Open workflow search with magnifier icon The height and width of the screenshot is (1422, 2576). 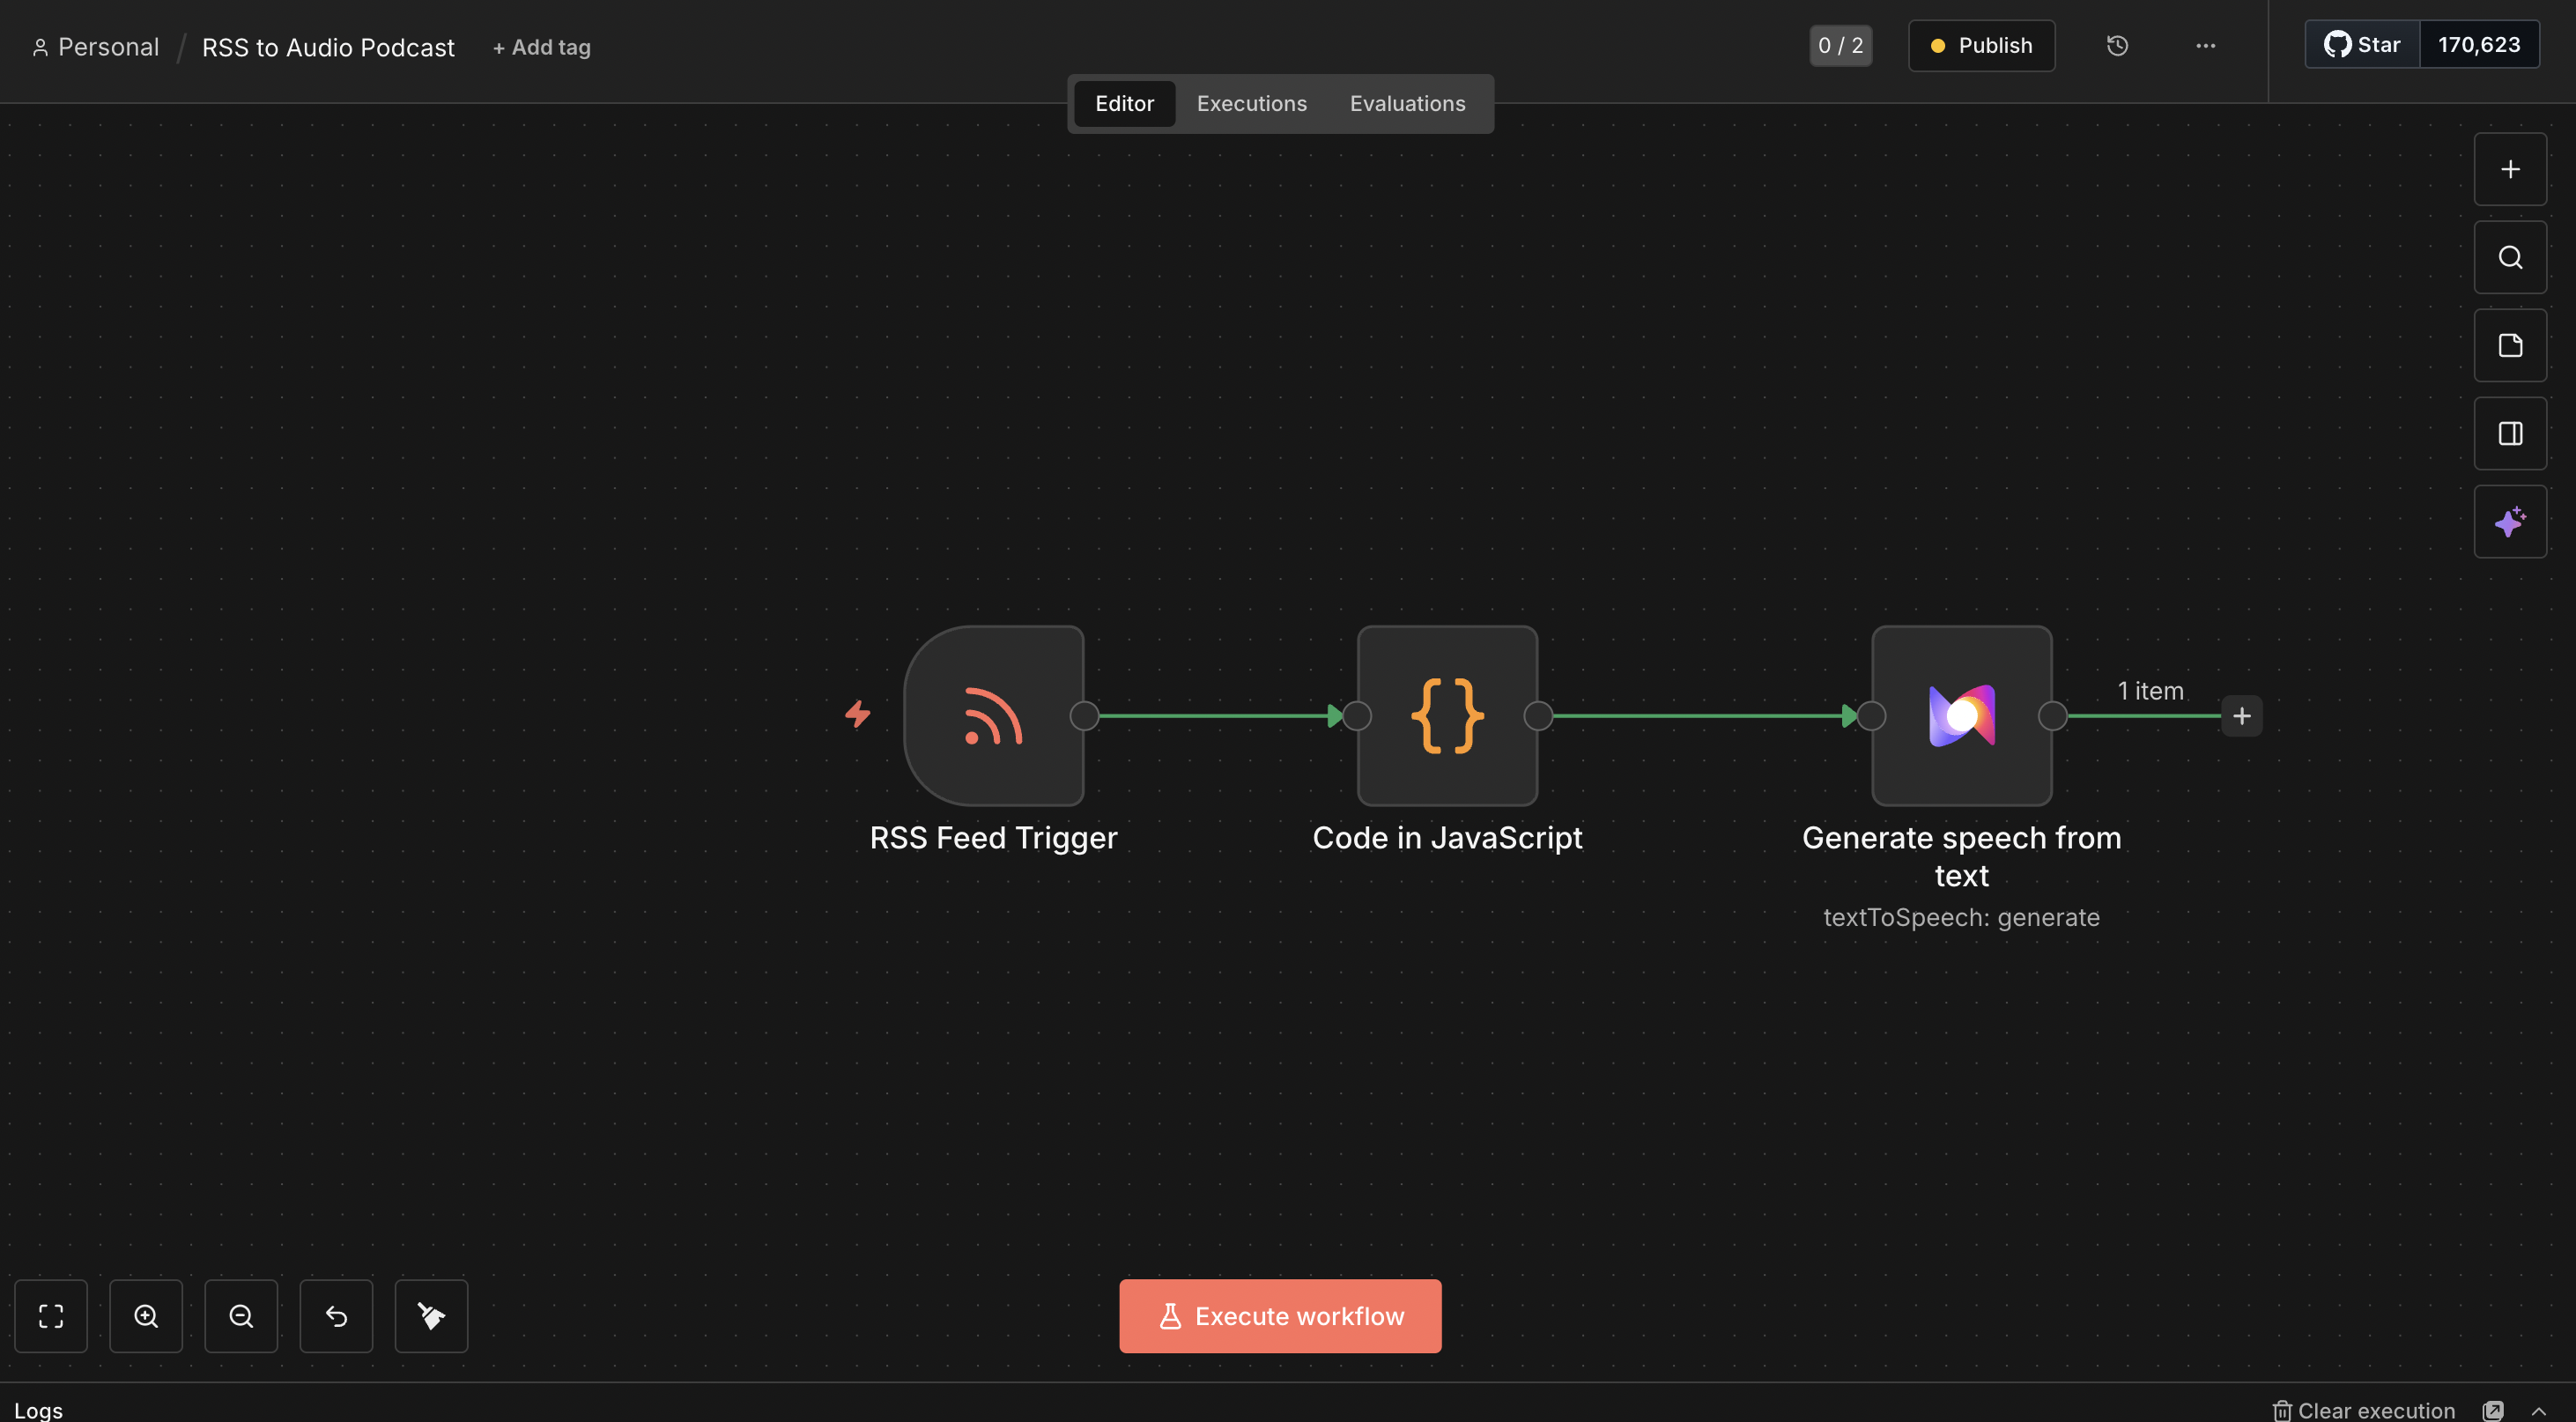click(x=2510, y=257)
